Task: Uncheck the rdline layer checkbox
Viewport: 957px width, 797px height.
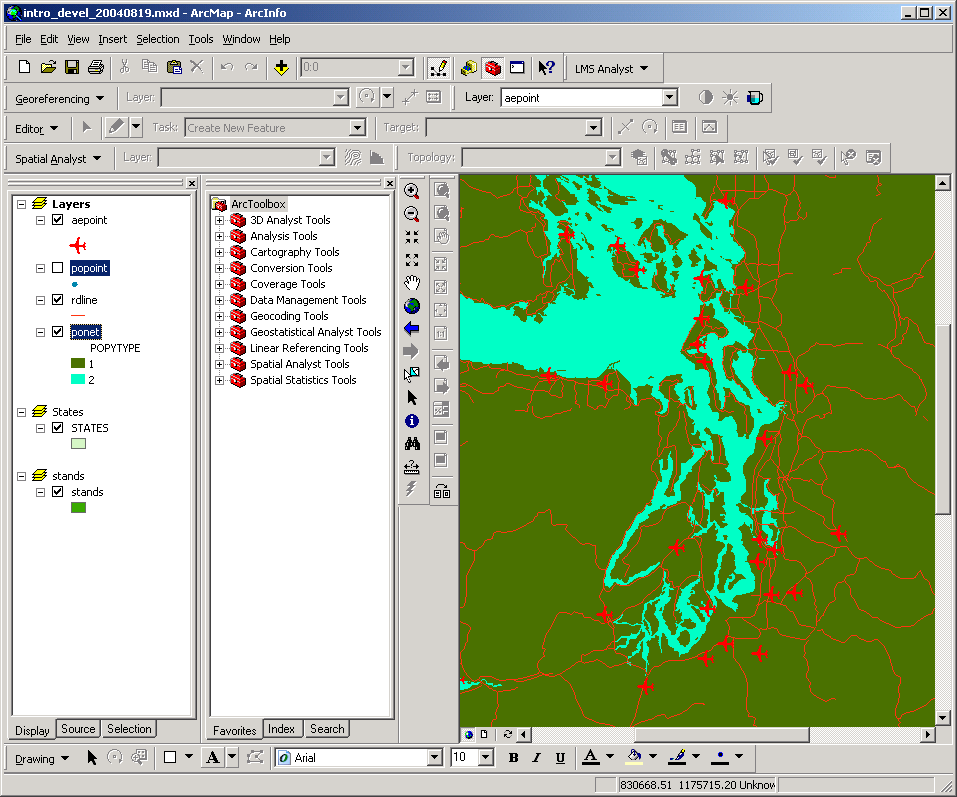Action: pyautogui.click(x=57, y=300)
